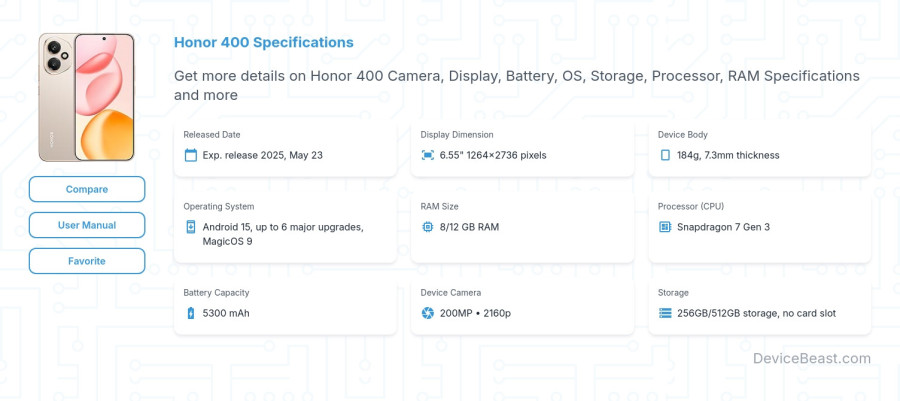Click the storage stack icon
The image size is (900, 401).
[x=665, y=313]
